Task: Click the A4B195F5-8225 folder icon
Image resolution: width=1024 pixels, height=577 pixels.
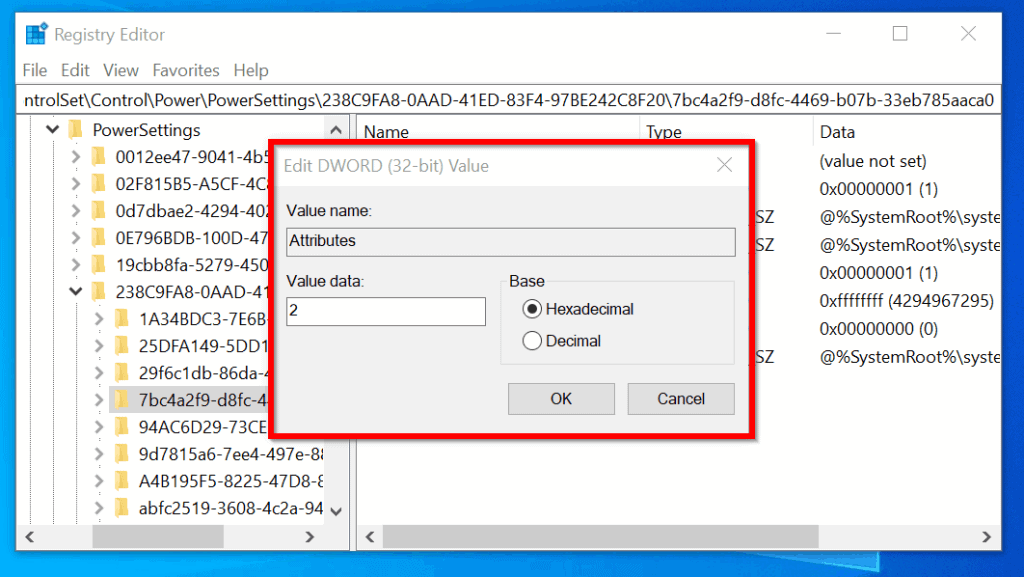Action: (122, 481)
